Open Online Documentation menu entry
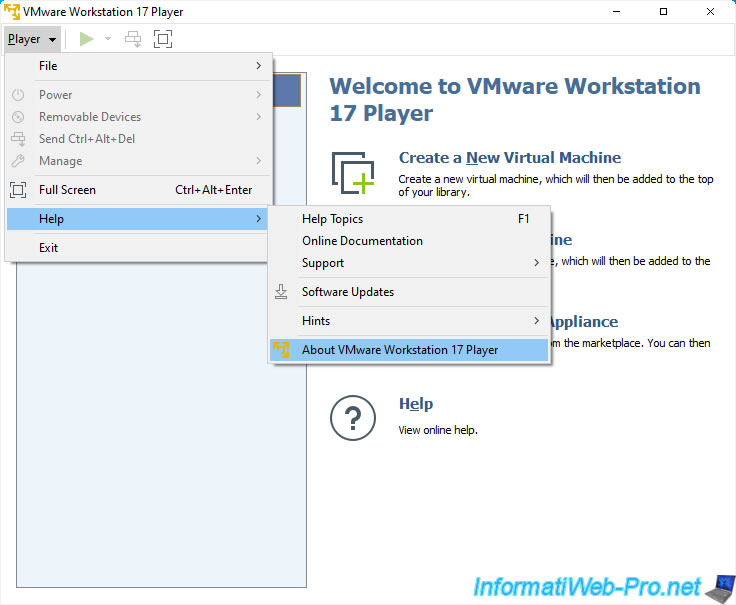The height and width of the screenshot is (605, 736). [362, 241]
